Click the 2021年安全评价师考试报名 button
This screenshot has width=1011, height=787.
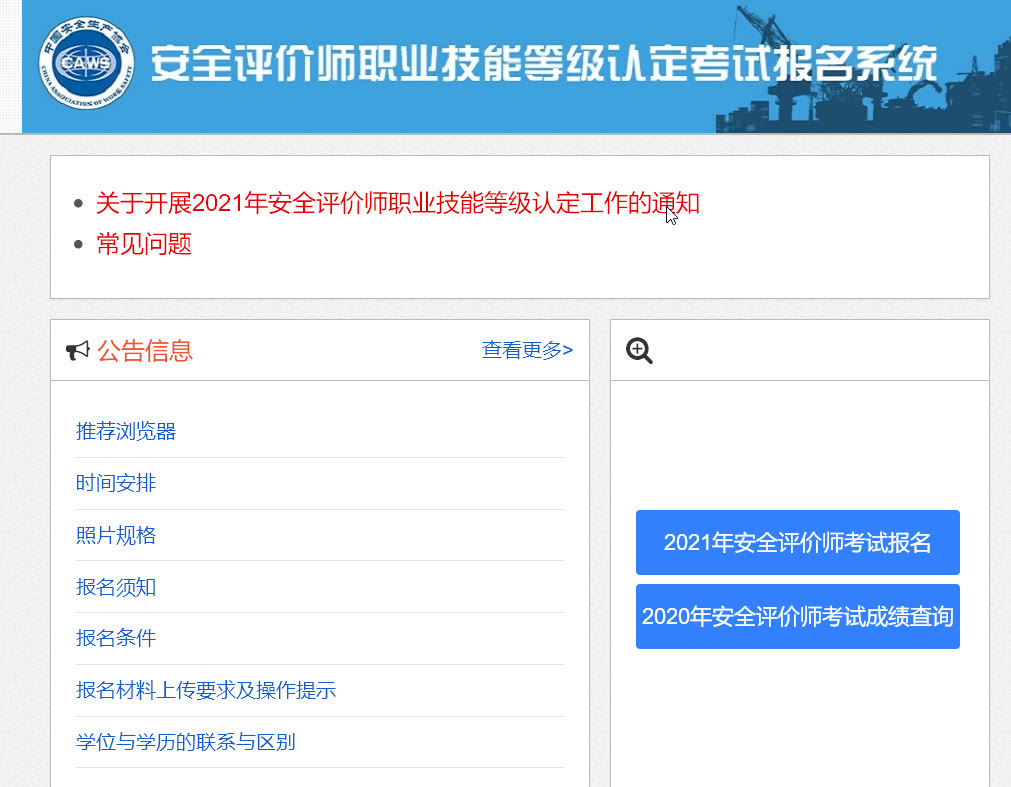[x=797, y=542]
